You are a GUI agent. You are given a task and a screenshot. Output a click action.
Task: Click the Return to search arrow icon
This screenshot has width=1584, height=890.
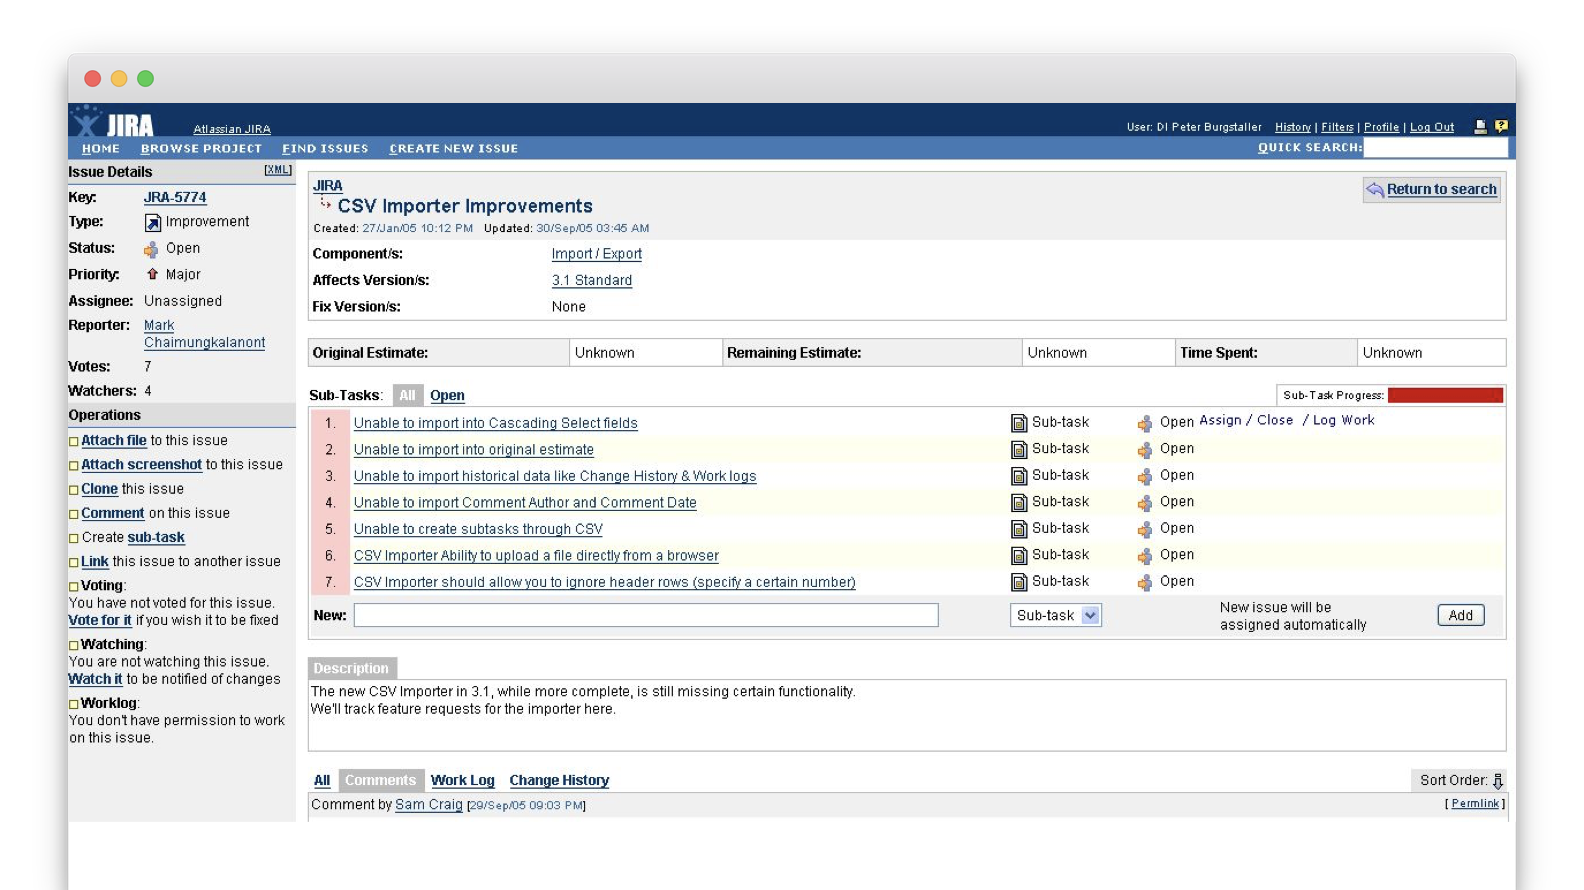point(1375,190)
